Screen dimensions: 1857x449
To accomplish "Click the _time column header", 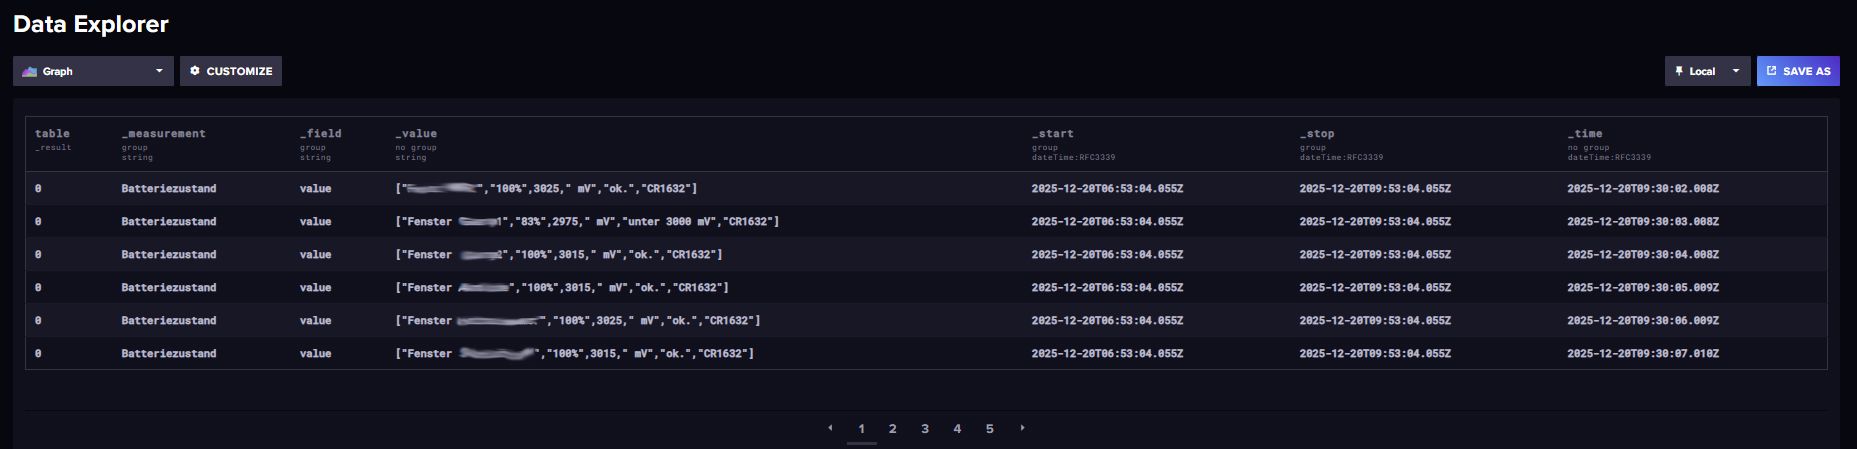I will pyautogui.click(x=1585, y=134).
